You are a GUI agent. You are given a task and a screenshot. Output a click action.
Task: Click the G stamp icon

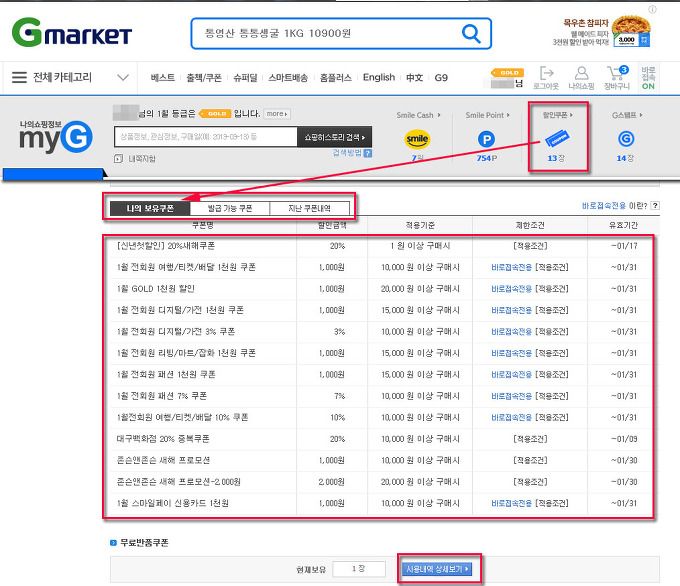click(626, 139)
